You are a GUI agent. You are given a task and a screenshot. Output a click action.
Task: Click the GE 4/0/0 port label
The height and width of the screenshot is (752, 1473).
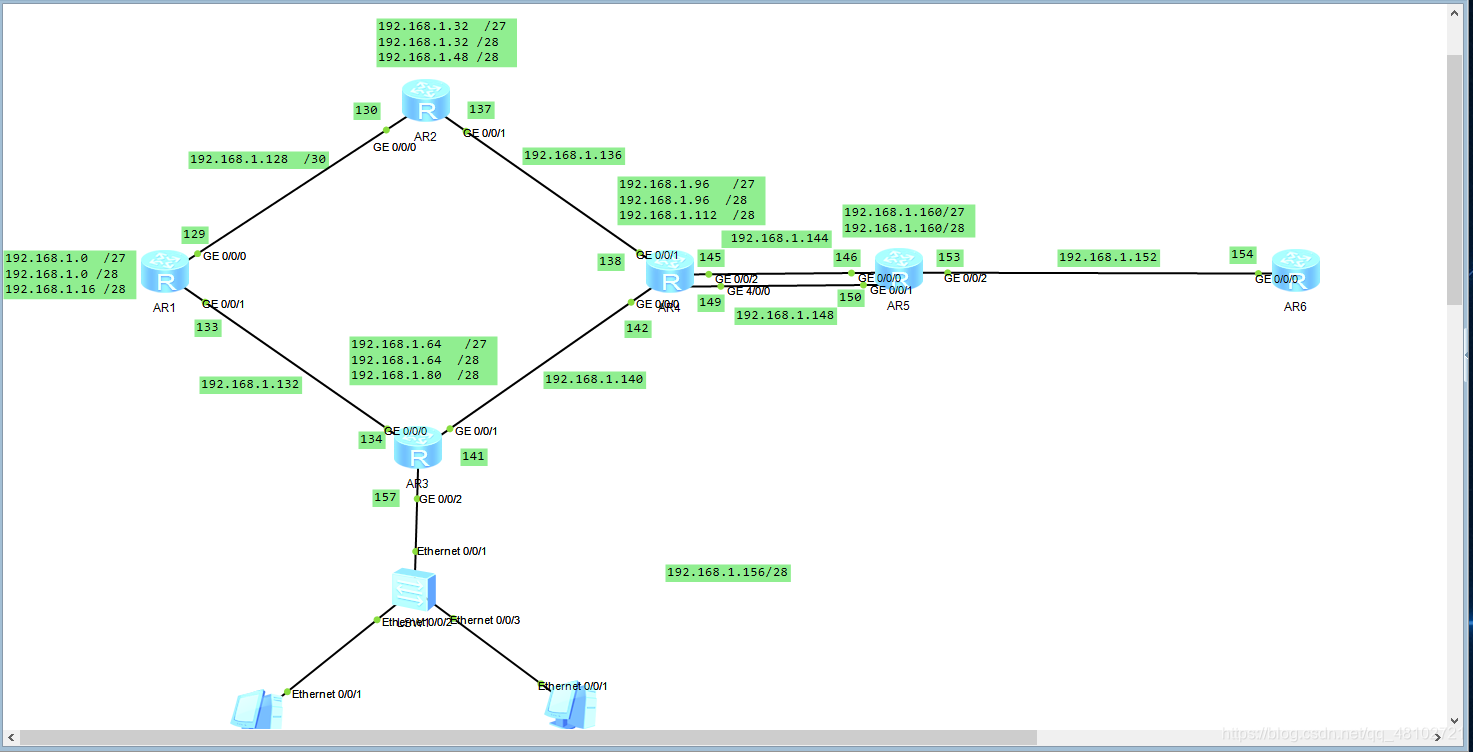749,292
